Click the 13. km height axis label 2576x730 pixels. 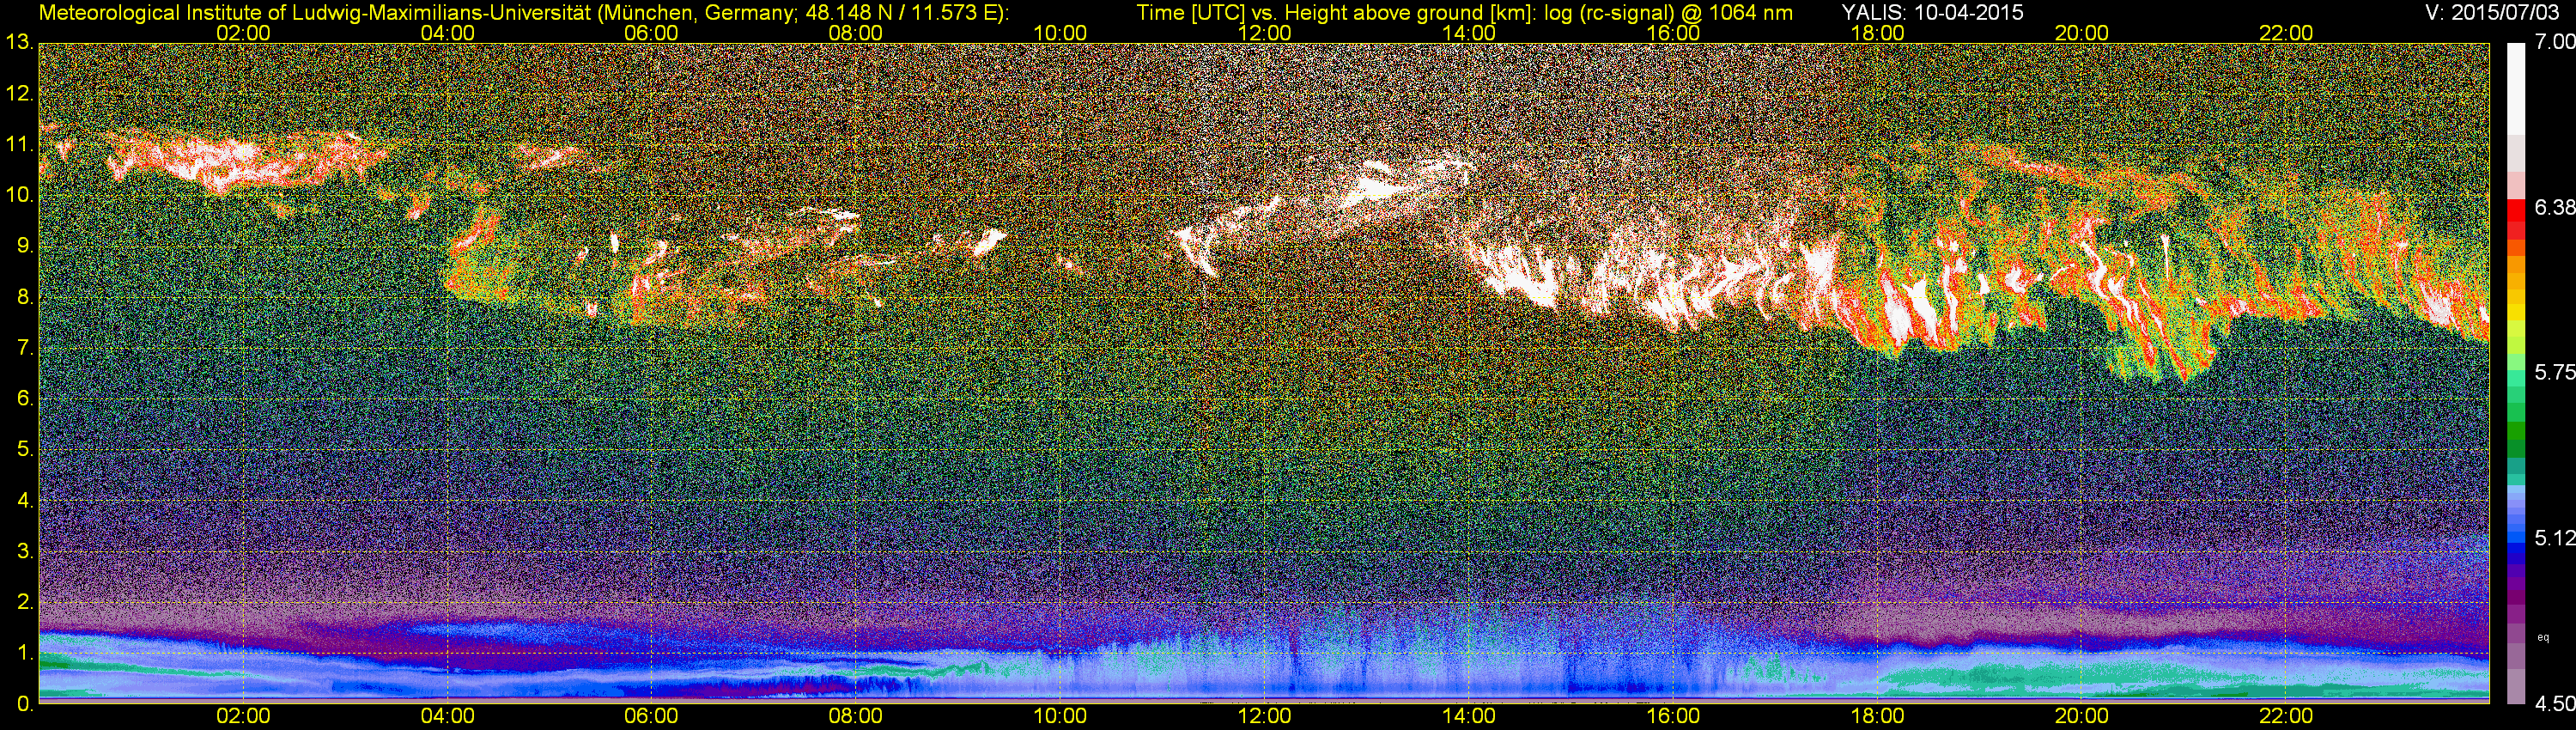pyautogui.click(x=19, y=43)
